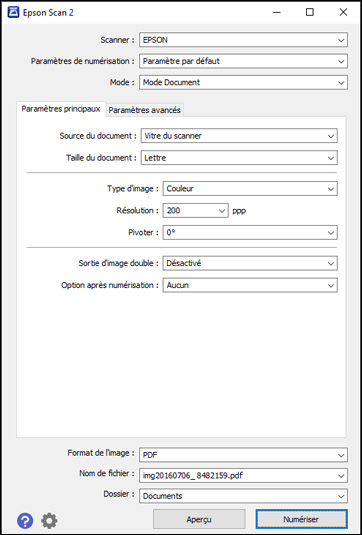
Task: Minimize the Epson Scan 2 window
Action: (x=277, y=13)
